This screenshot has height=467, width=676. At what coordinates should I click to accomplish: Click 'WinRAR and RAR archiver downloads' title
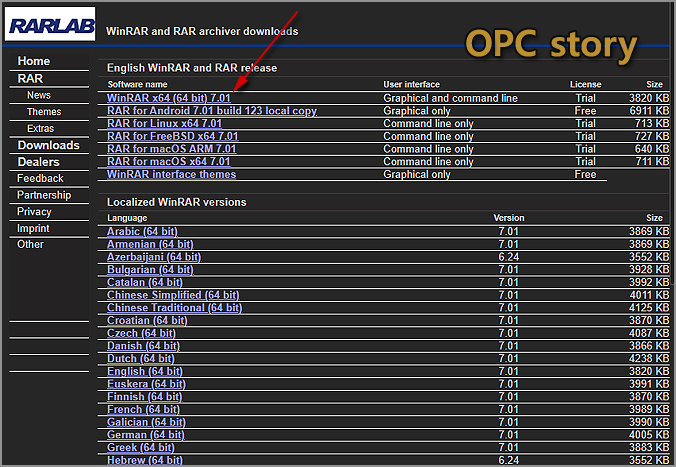[x=202, y=31]
